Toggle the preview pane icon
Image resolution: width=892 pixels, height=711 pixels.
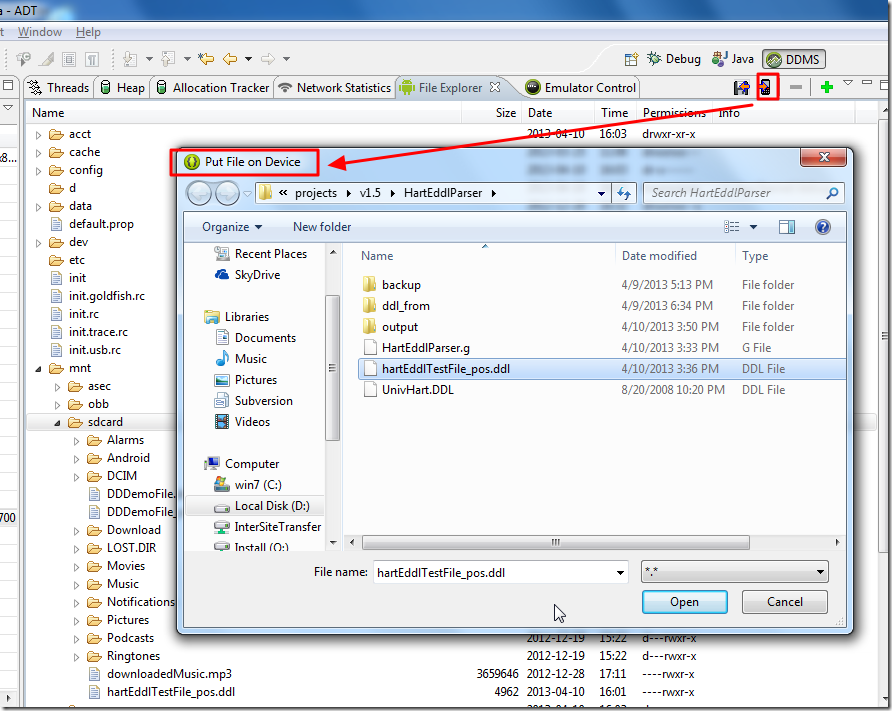[x=787, y=227]
